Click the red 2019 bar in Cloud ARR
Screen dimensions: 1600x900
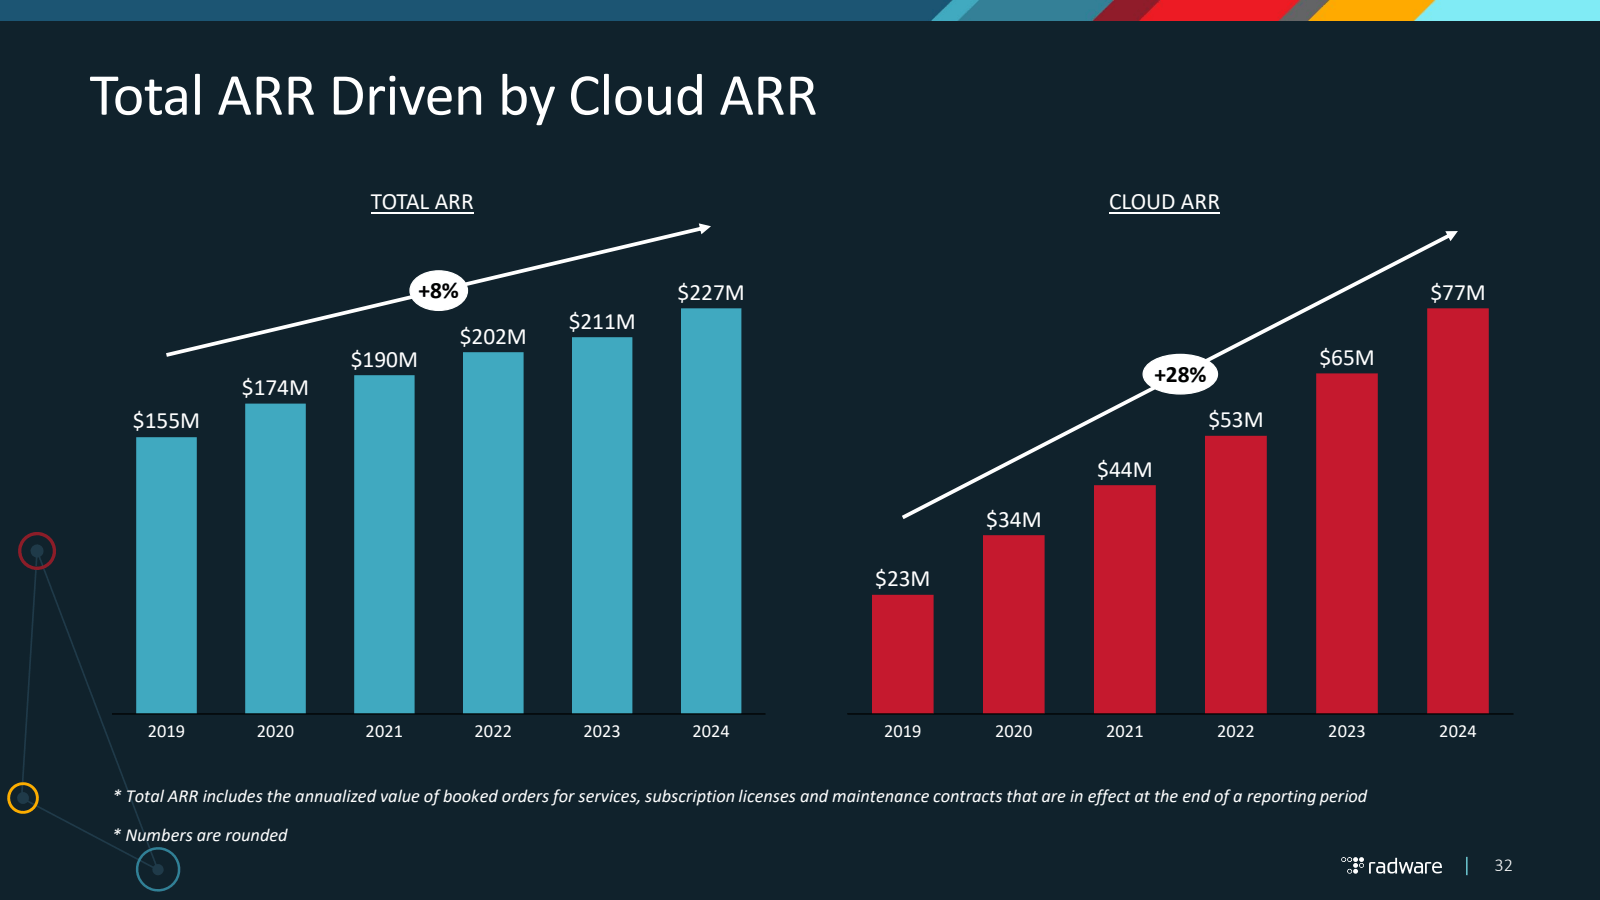click(x=902, y=654)
